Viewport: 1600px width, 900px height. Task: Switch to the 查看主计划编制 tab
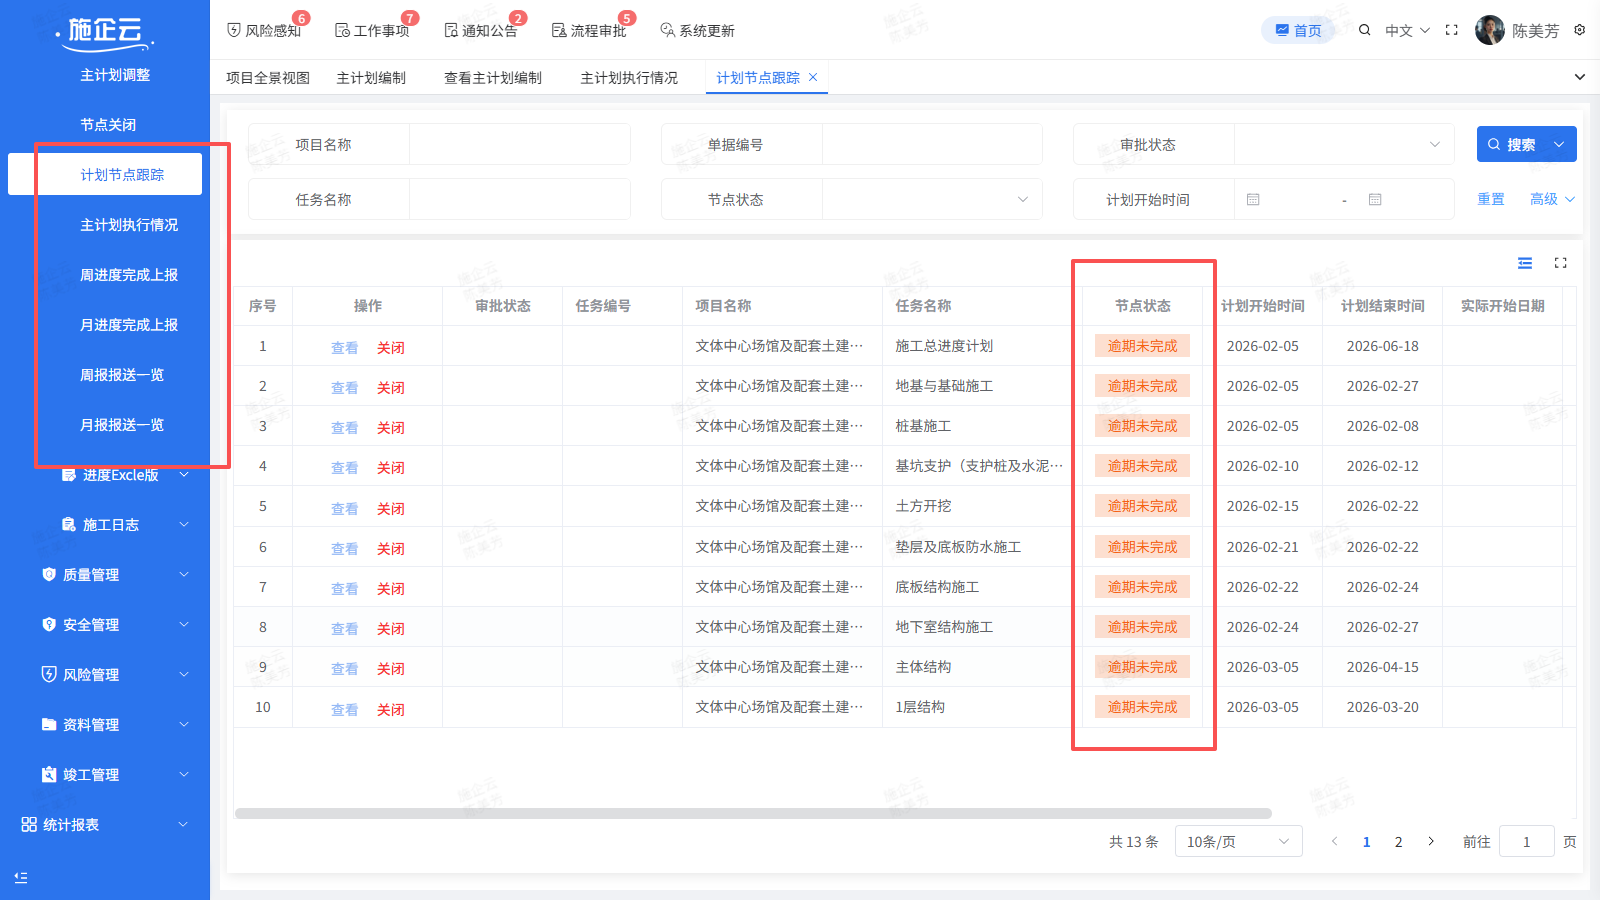[493, 77]
